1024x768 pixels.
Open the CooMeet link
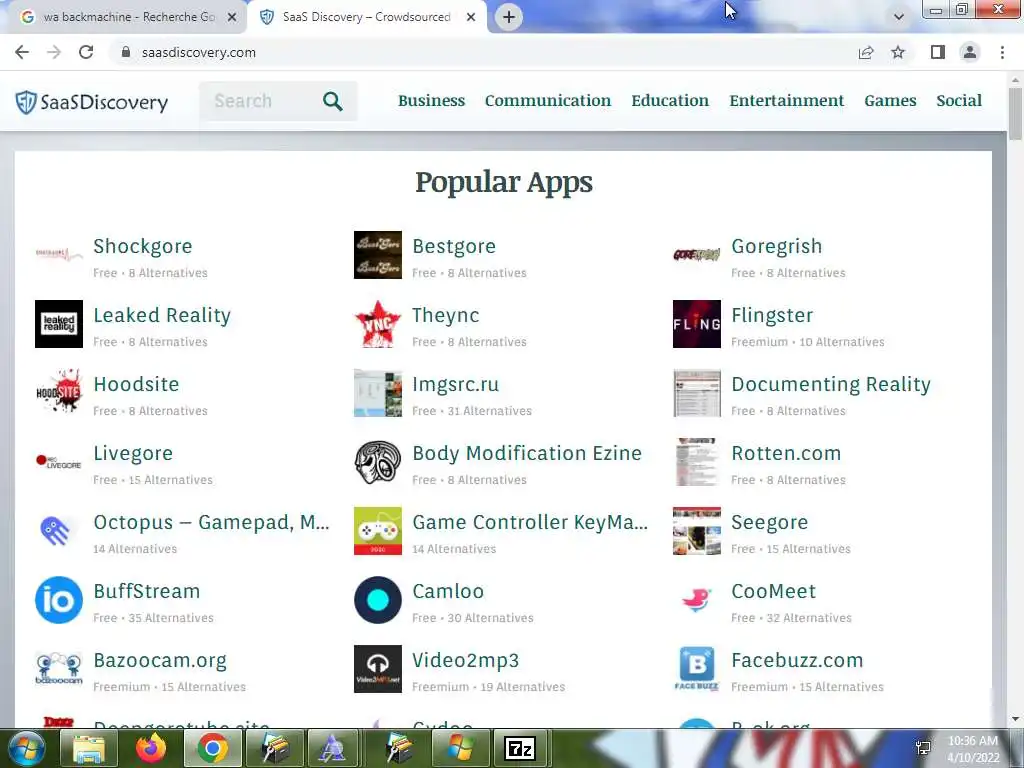tap(773, 591)
